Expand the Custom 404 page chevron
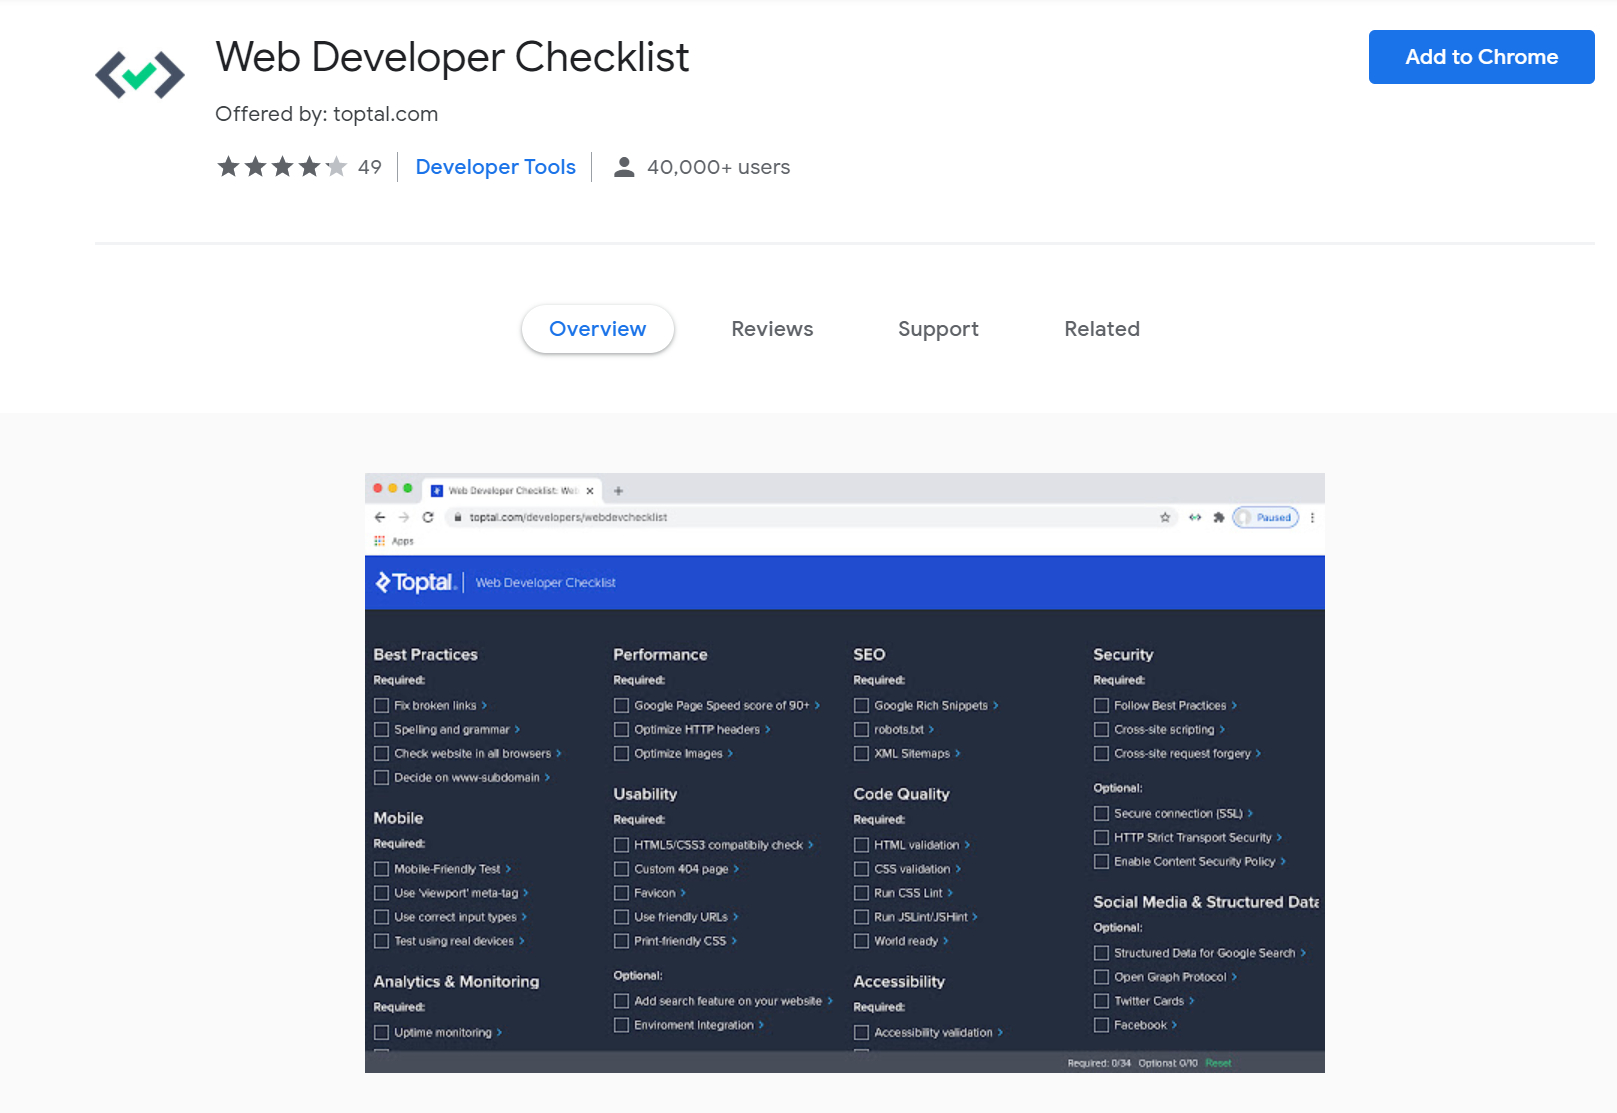 pos(736,869)
